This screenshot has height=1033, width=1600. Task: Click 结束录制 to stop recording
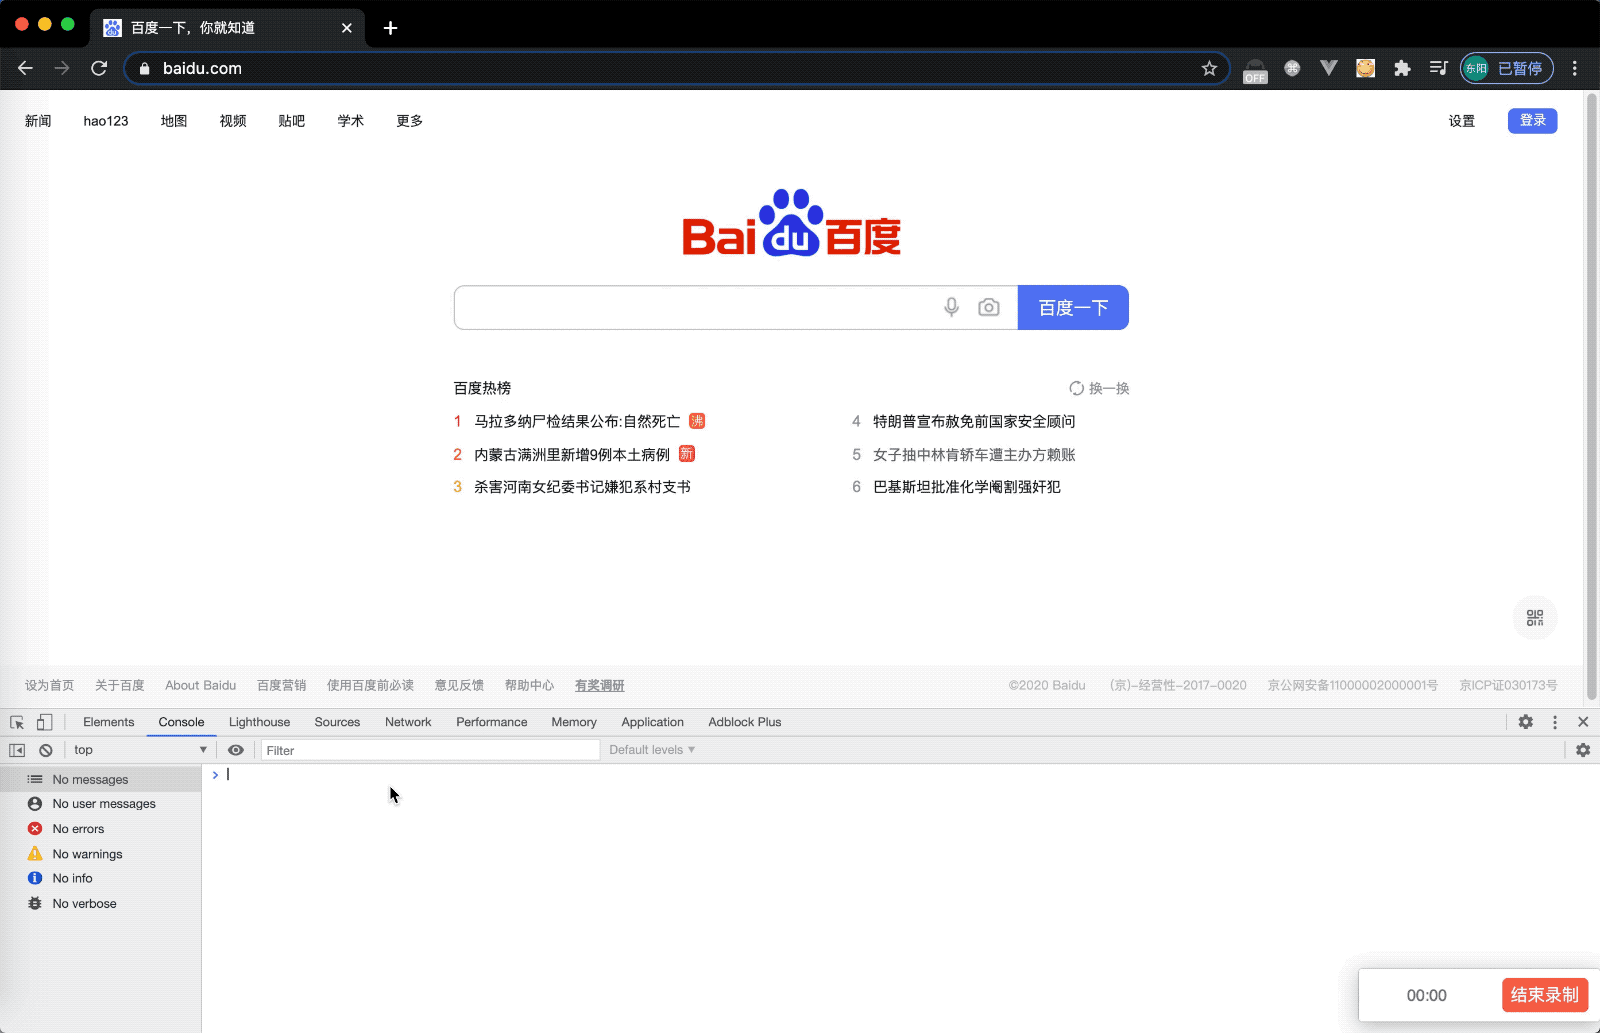point(1544,994)
